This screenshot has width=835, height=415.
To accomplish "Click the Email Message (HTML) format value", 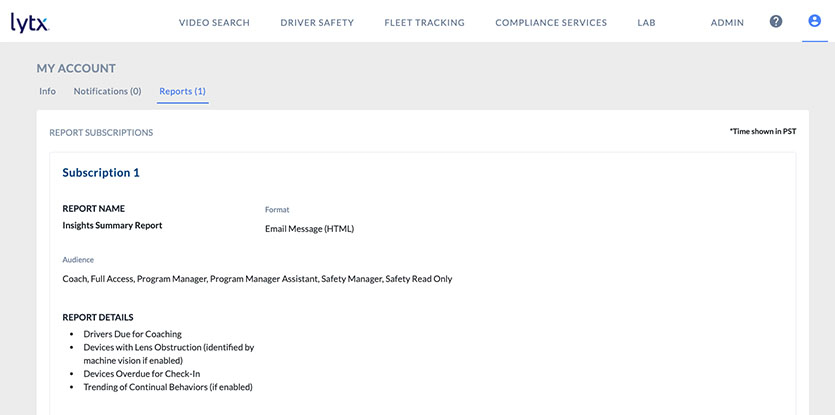I will pyautogui.click(x=309, y=229).
